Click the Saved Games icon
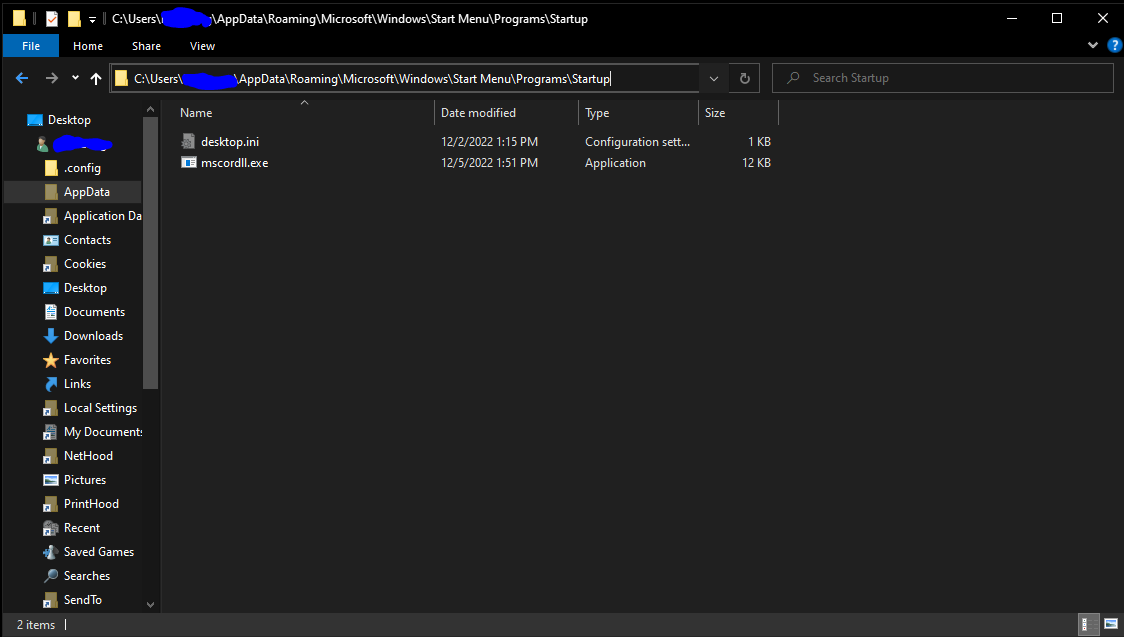The width and height of the screenshot is (1124, 638). (x=51, y=552)
